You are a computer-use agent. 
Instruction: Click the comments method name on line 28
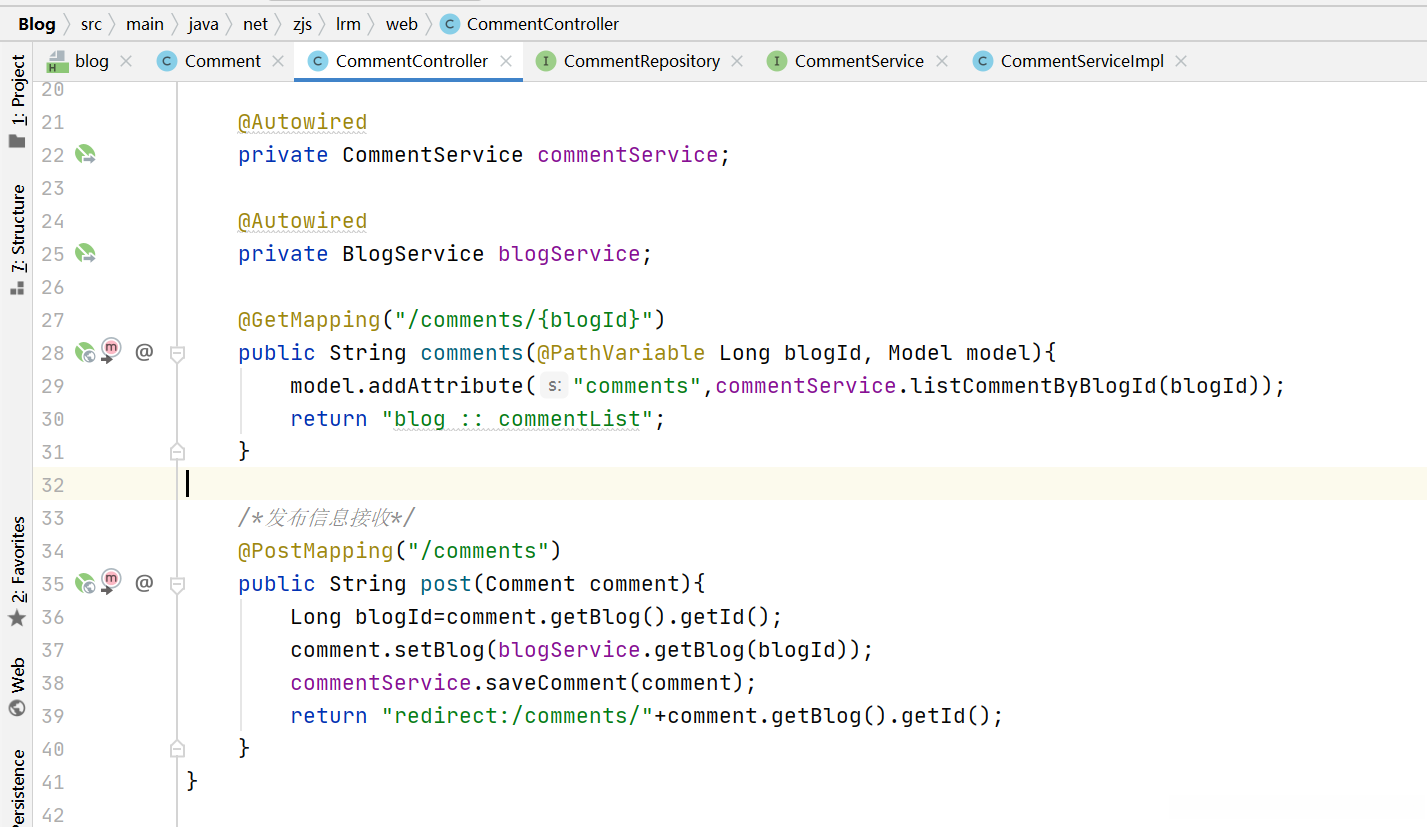click(472, 353)
